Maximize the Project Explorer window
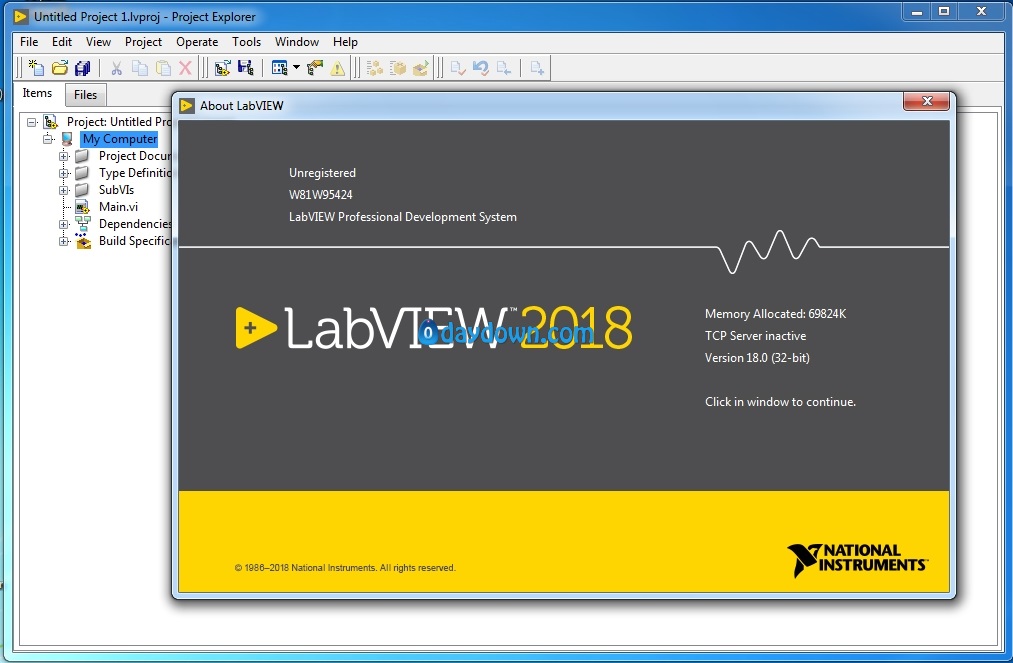 coord(944,11)
